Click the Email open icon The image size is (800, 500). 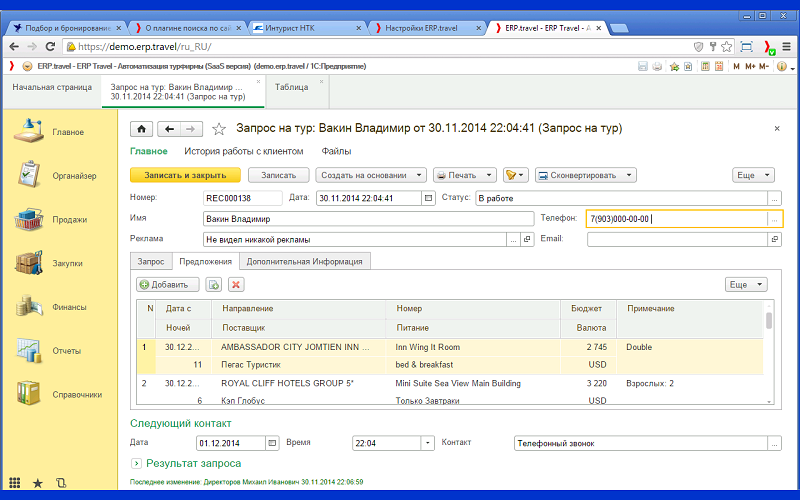coord(774,239)
